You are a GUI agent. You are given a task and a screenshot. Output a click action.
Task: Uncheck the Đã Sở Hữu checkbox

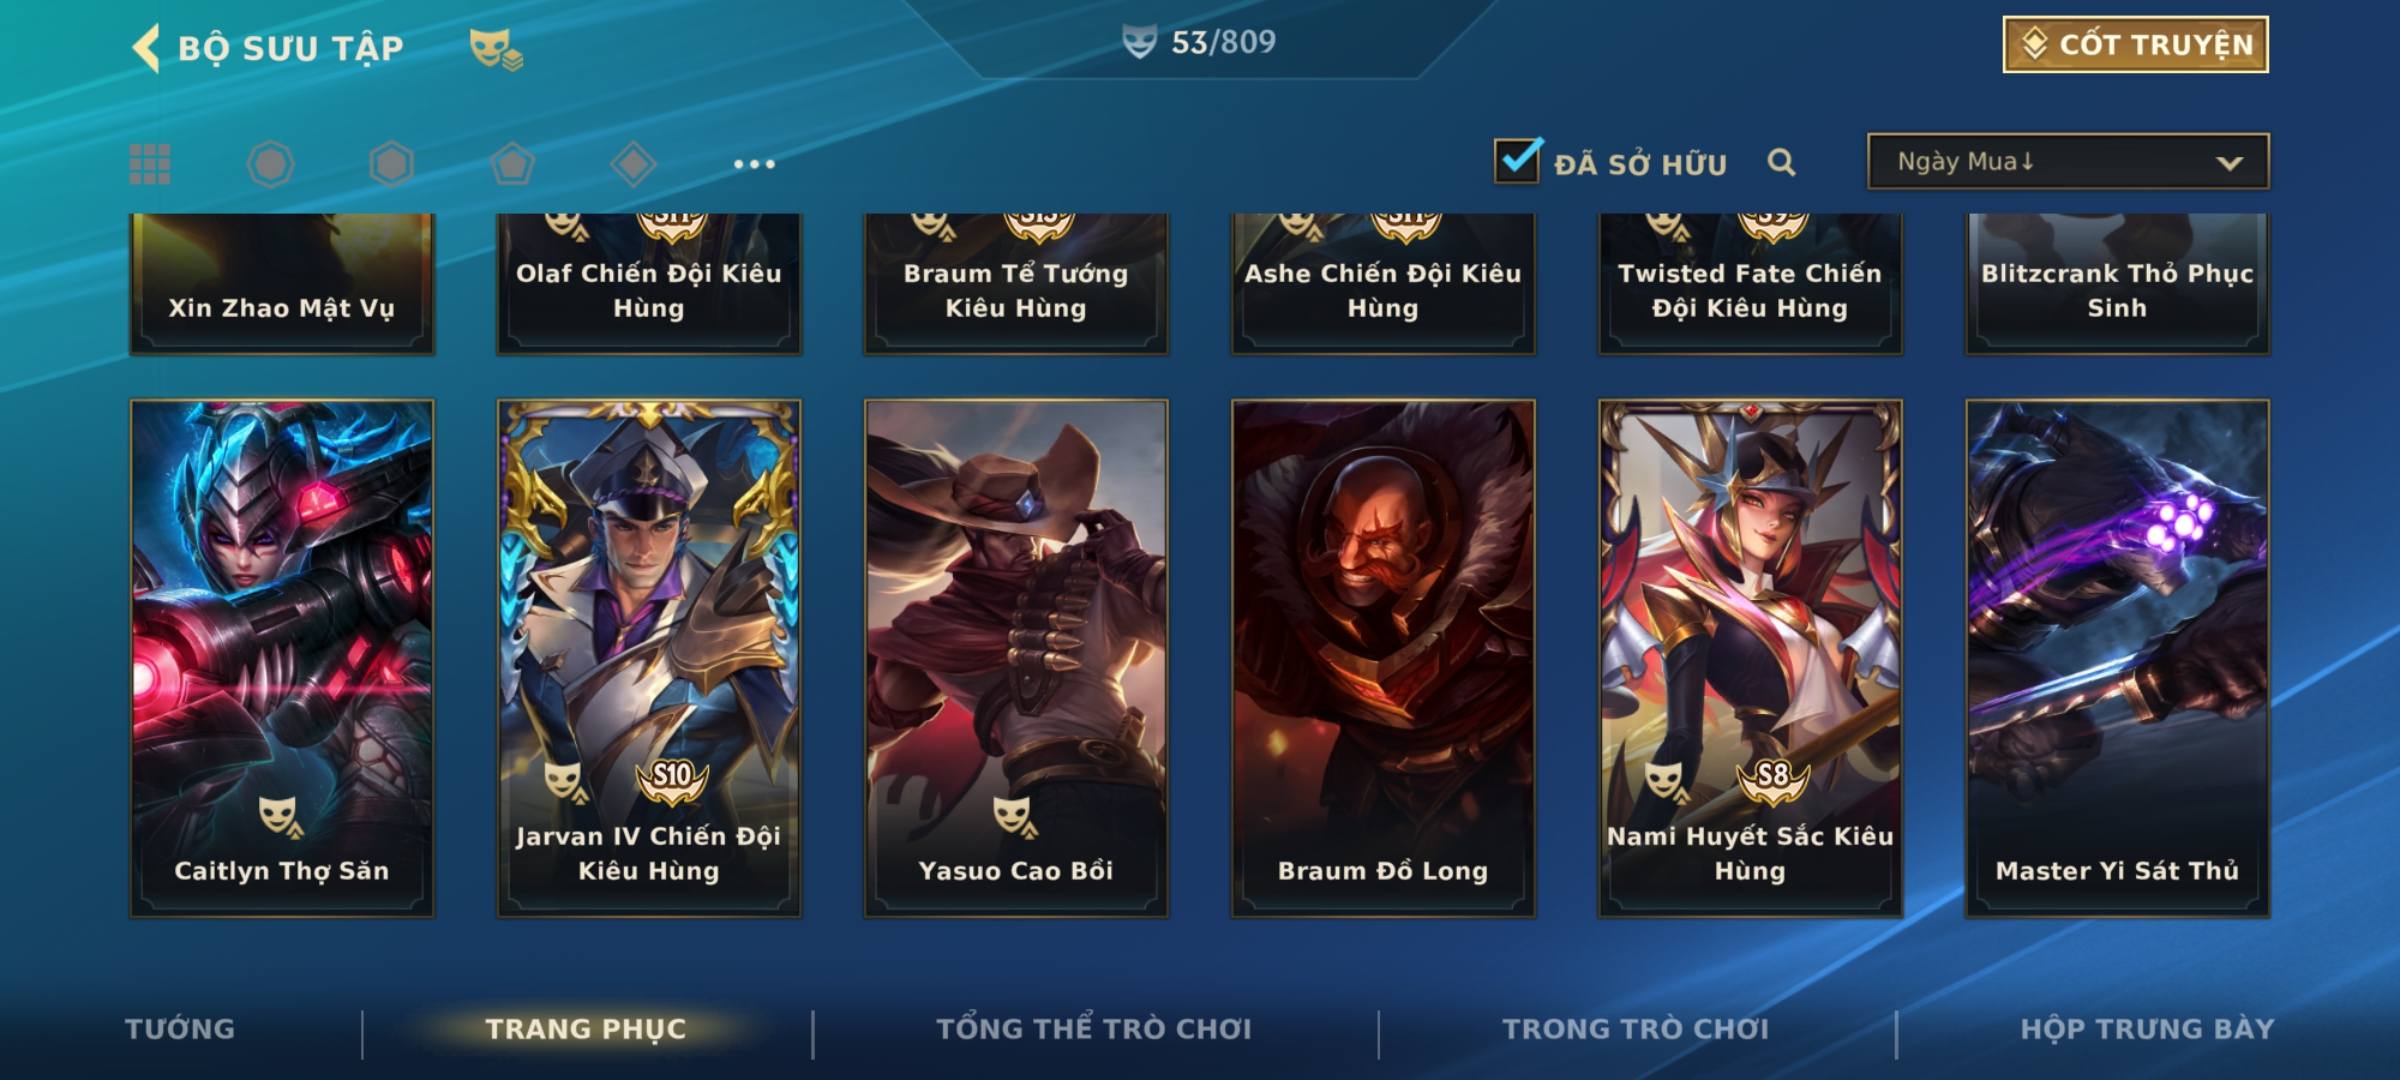(1517, 160)
